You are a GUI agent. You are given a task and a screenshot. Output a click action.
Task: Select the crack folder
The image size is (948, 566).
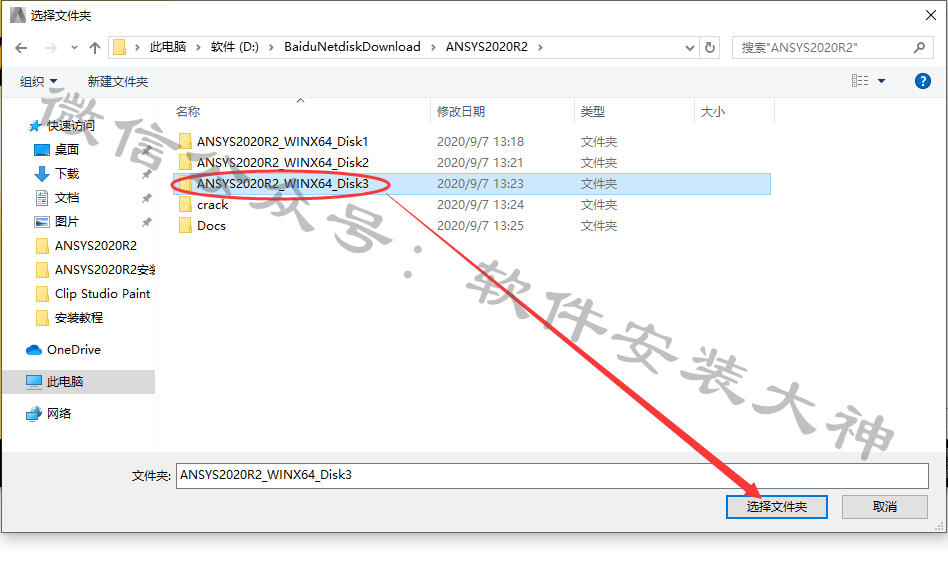[x=212, y=205]
